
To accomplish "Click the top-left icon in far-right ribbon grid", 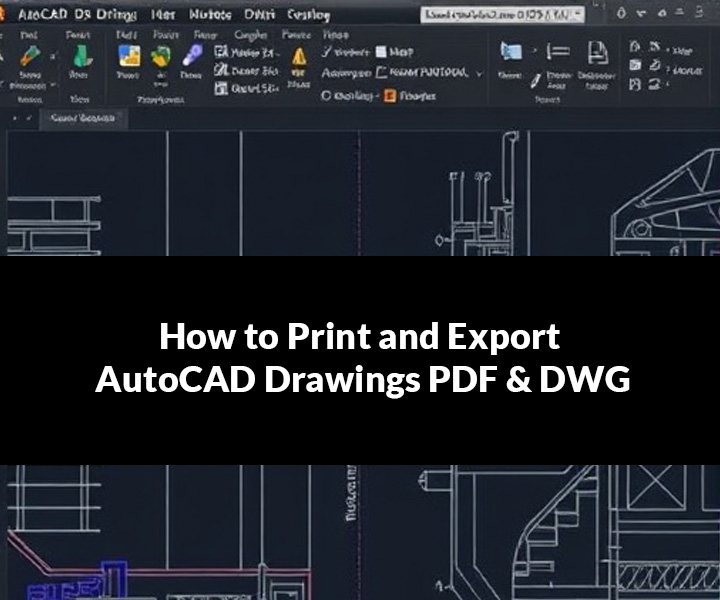I will [x=635, y=46].
